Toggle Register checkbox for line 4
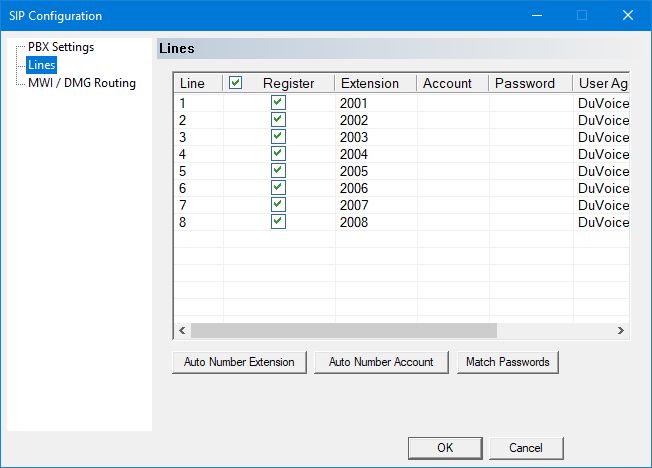The height and width of the screenshot is (468, 652). click(278, 154)
